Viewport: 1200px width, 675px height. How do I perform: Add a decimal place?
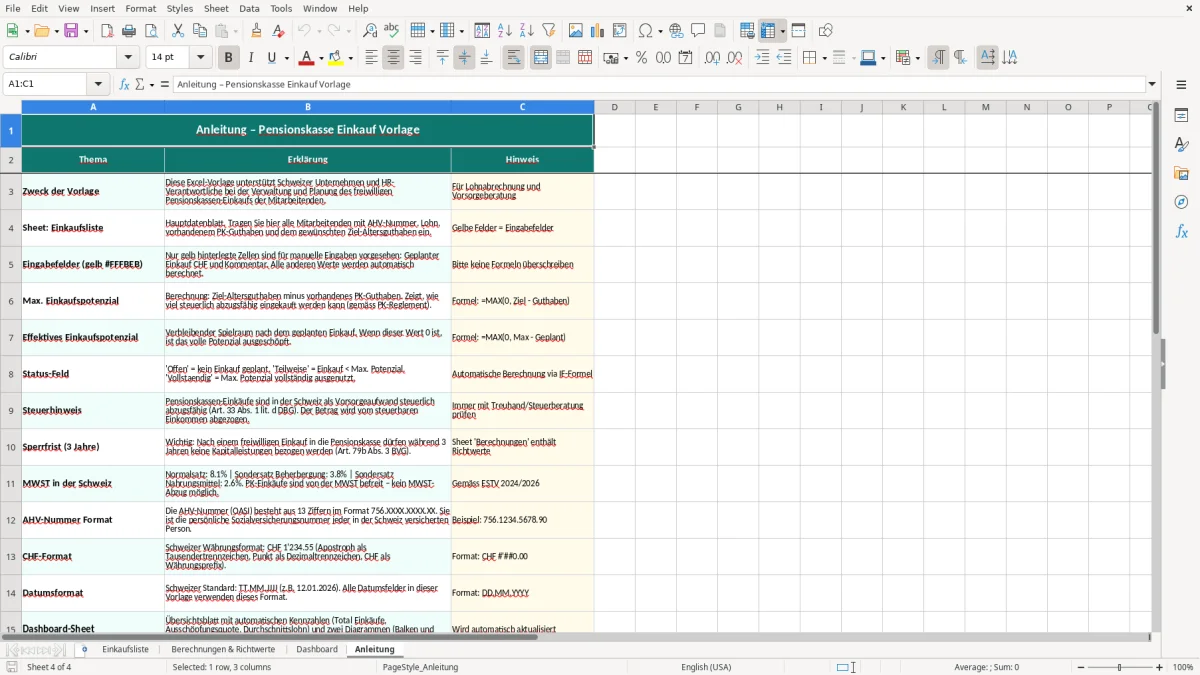tap(712, 58)
